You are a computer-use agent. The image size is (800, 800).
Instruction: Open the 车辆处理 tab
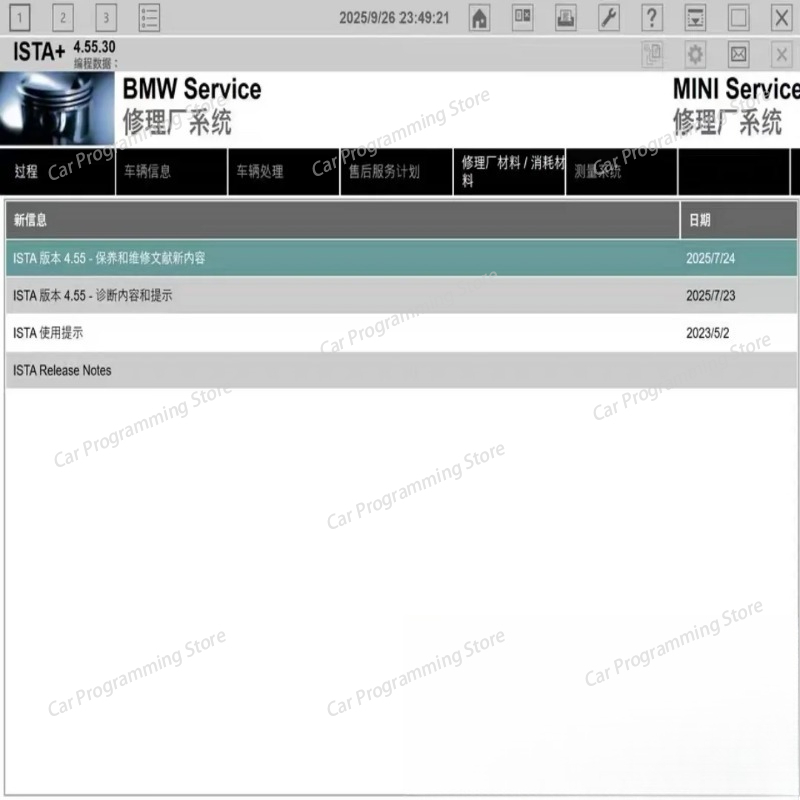click(x=284, y=171)
